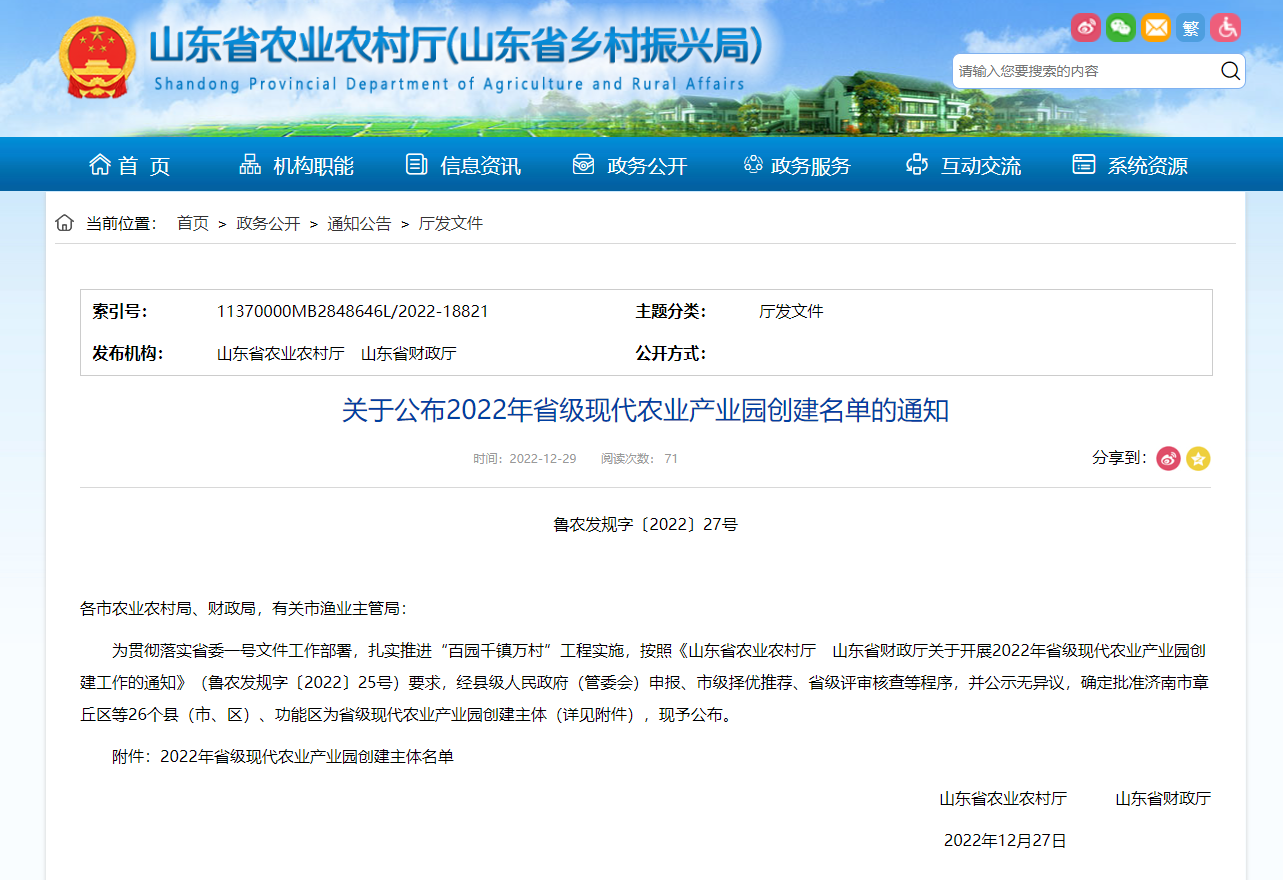Click document number 鲁农发规字〔2022〕27号
The width and height of the screenshot is (1283, 880).
[x=645, y=524]
